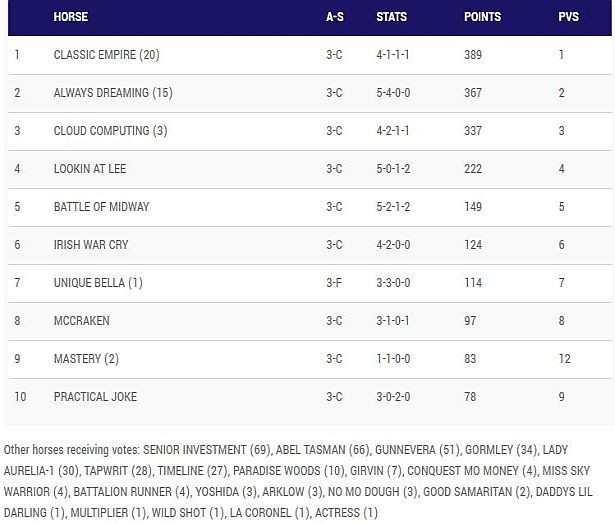Sort by the POINTS column header
Screen dimensions: 615x524
(x=482, y=17)
